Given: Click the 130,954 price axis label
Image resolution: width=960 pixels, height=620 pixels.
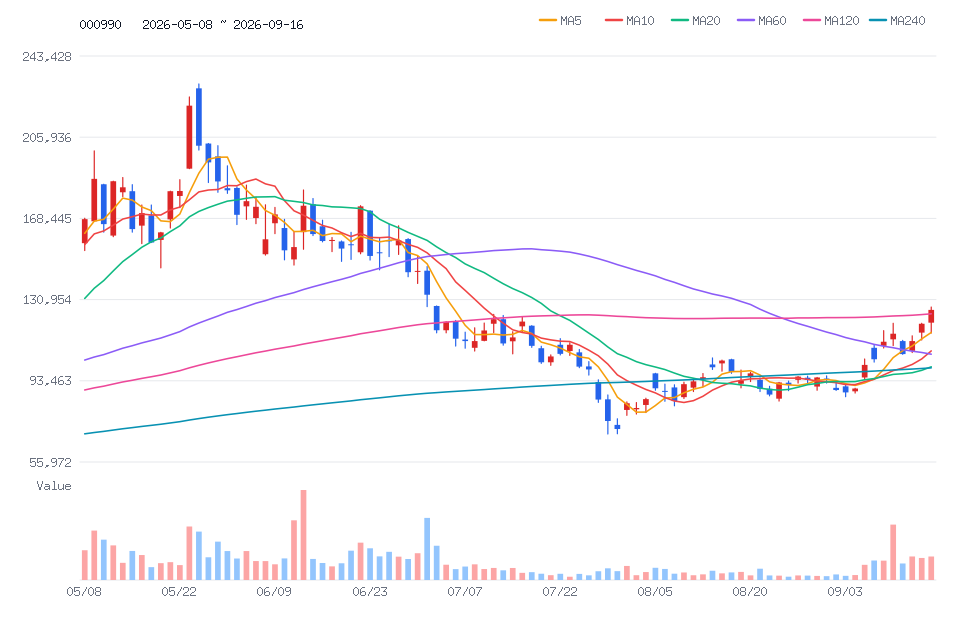Looking at the screenshot, I should point(47,300).
